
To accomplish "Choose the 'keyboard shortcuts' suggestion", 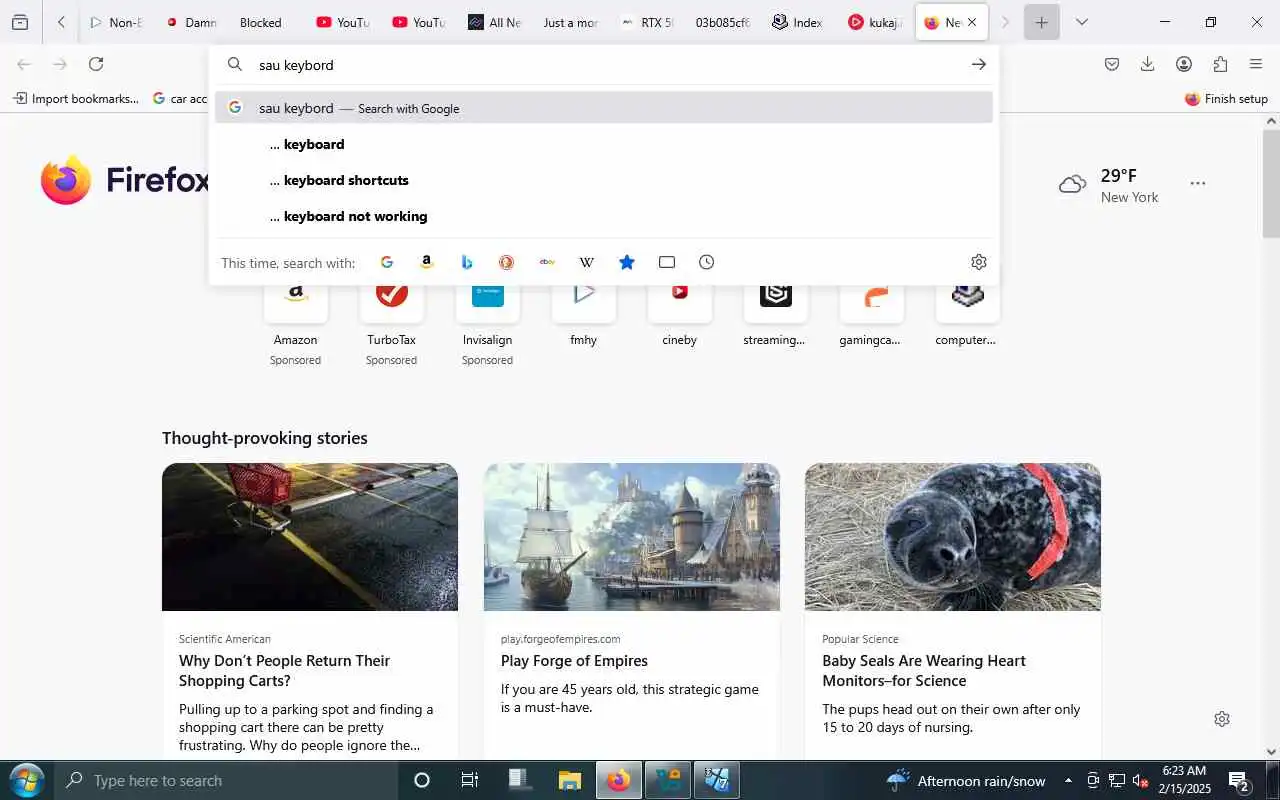I will click(x=604, y=180).
